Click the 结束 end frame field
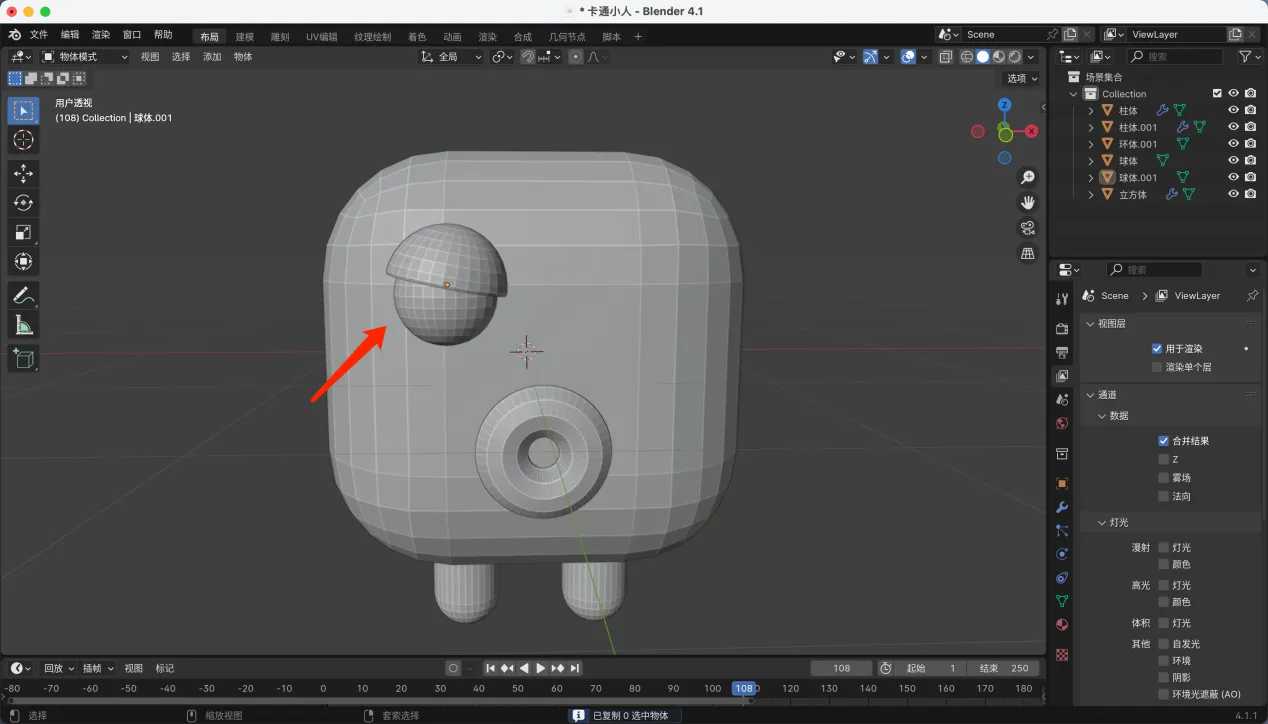 pos(1003,668)
